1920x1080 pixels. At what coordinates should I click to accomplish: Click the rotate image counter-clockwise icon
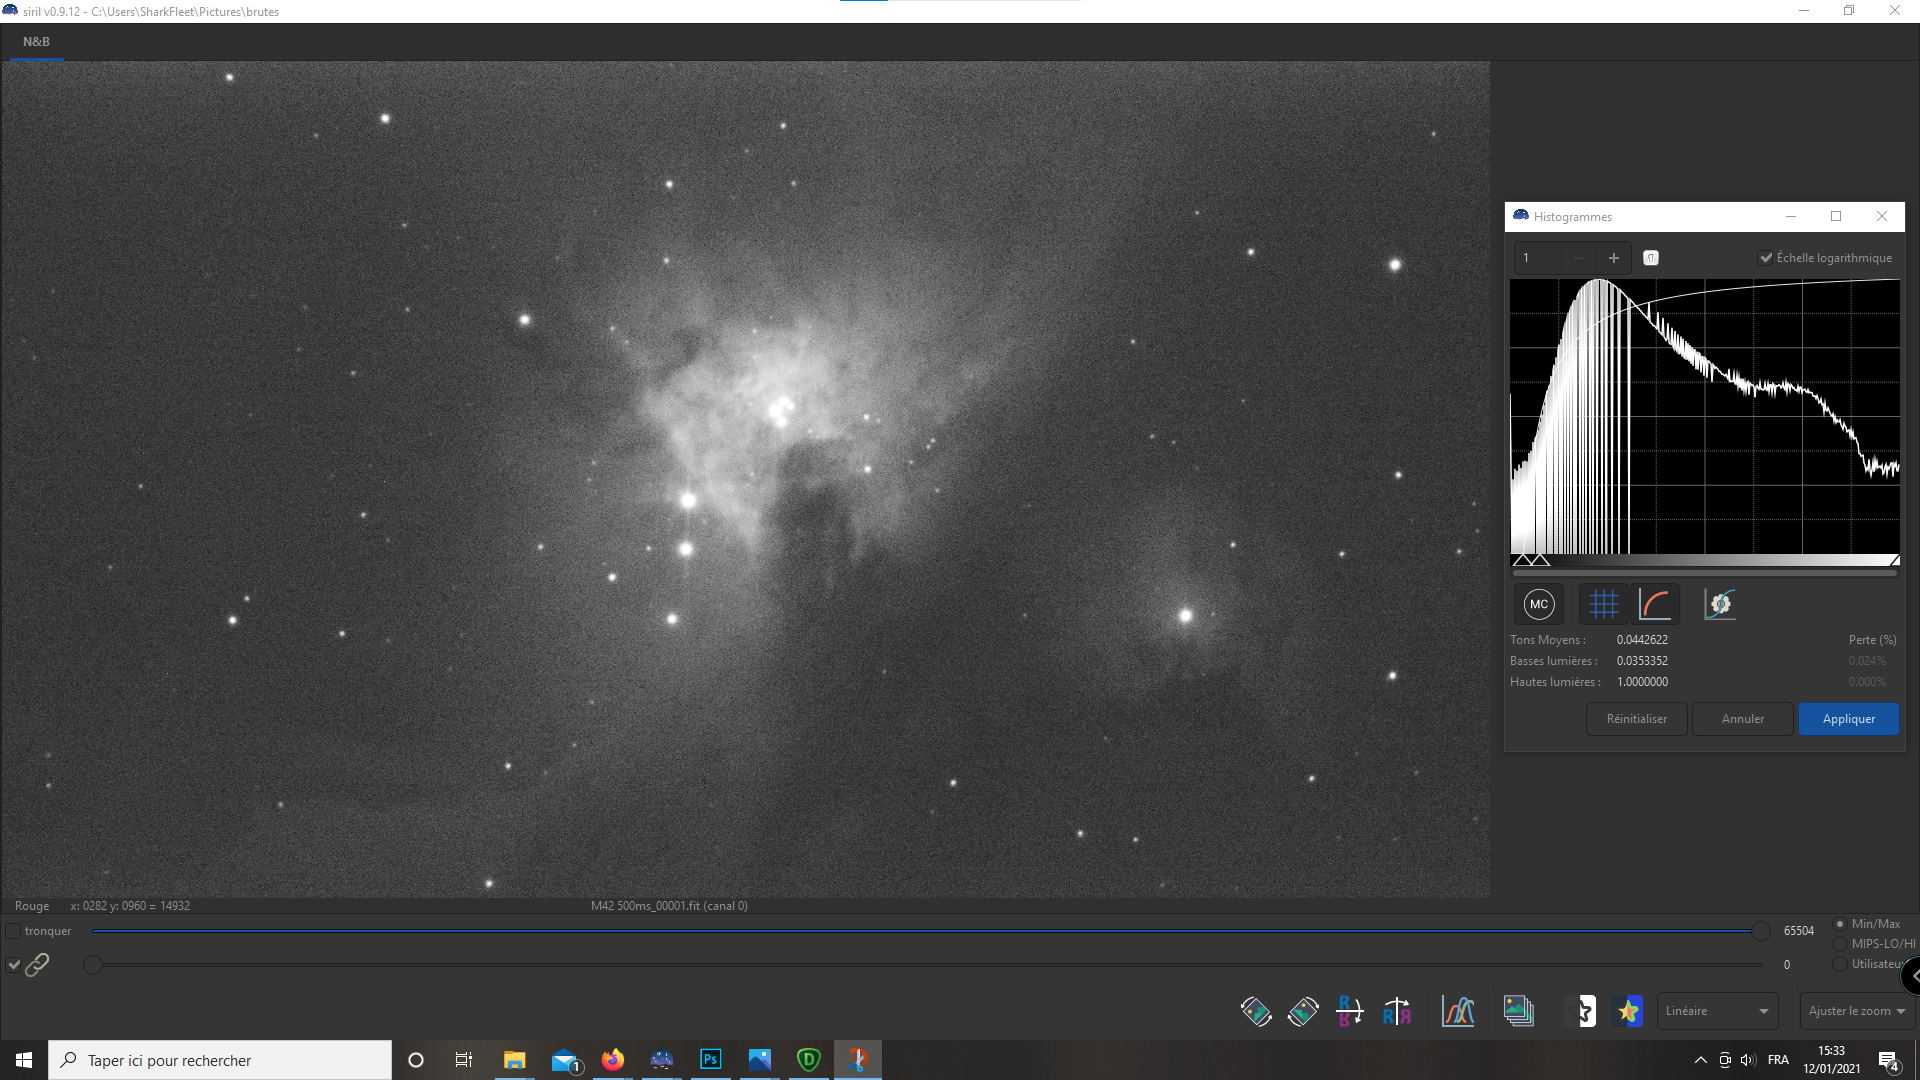pyautogui.click(x=1256, y=1011)
